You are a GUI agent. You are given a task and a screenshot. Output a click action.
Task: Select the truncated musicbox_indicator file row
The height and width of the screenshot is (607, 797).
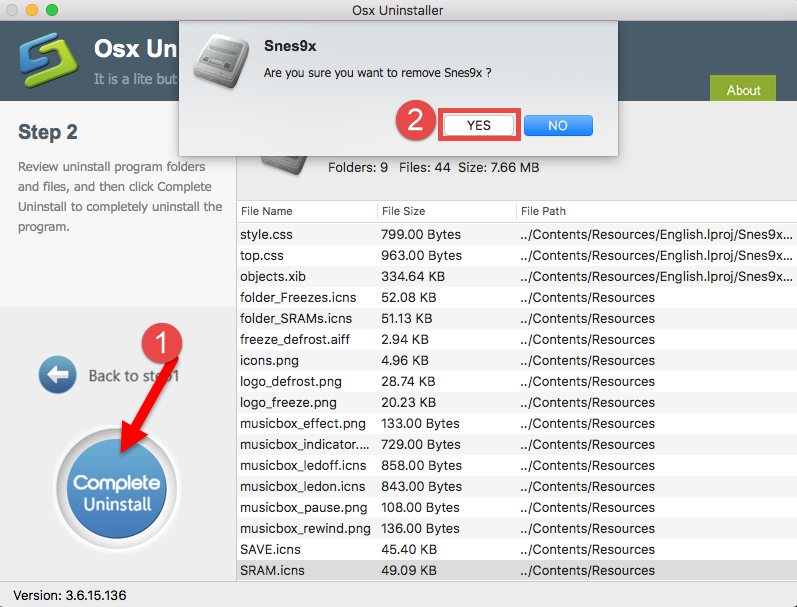(516, 444)
